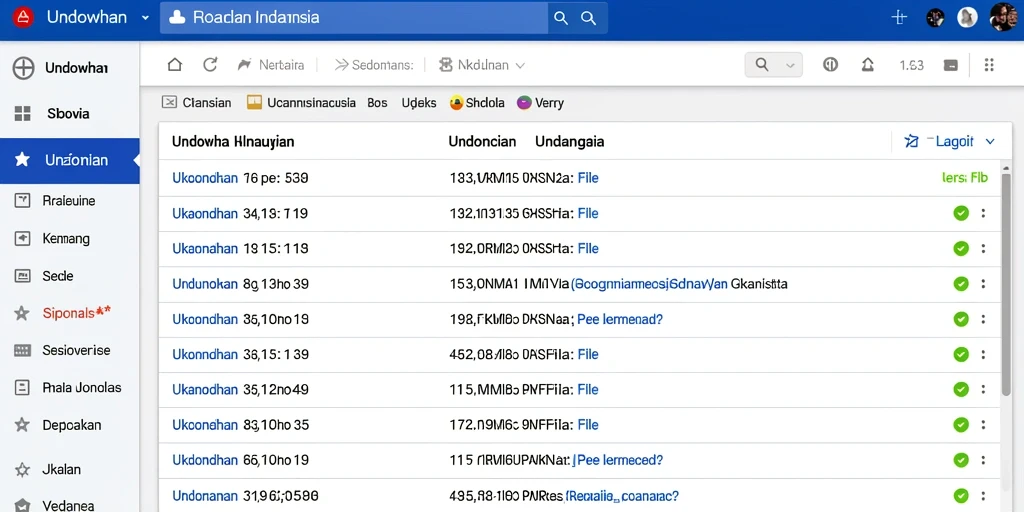Toggle green check on Ukondhan 66,10ho 19 row
The height and width of the screenshot is (512, 1024).
pos(961,460)
